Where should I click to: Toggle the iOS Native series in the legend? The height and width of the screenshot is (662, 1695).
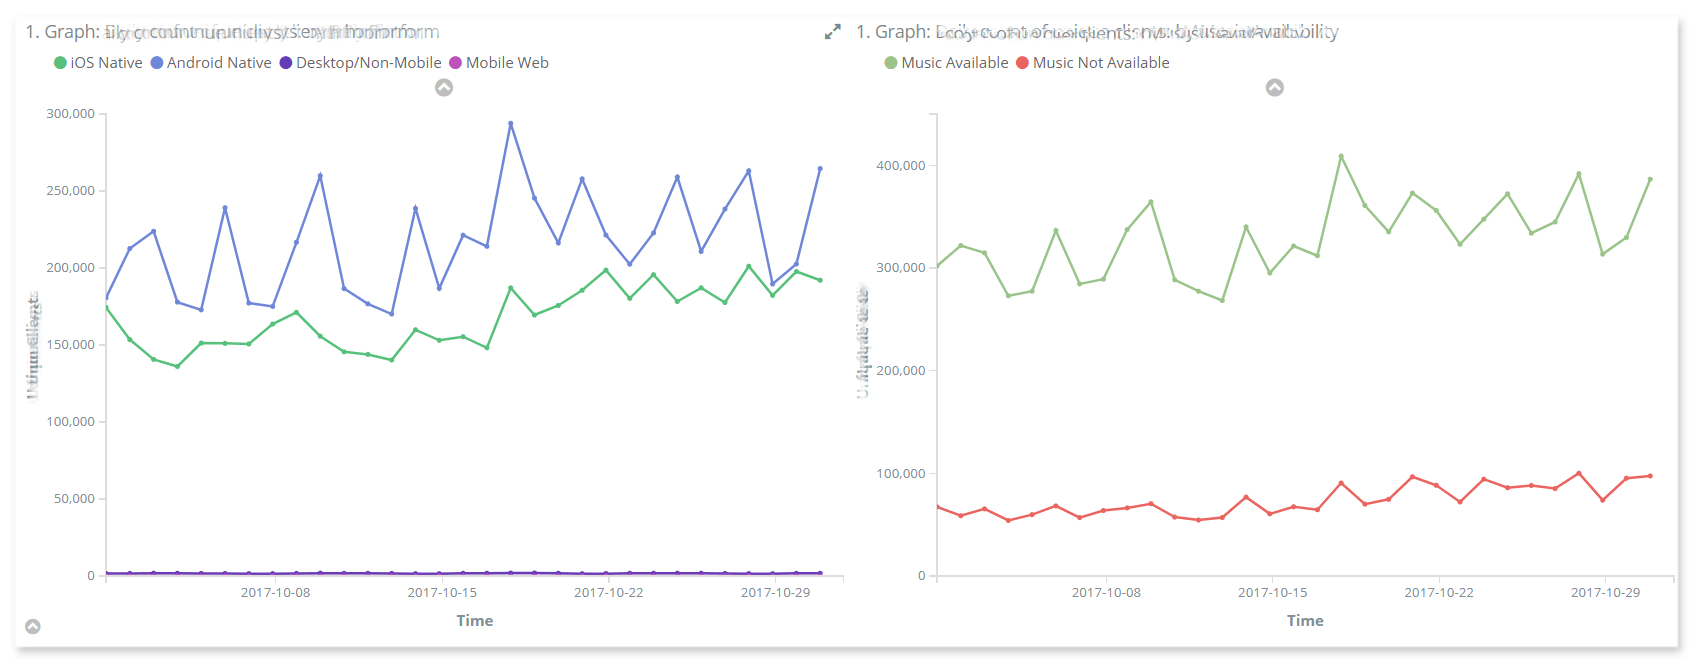(98, 63)
